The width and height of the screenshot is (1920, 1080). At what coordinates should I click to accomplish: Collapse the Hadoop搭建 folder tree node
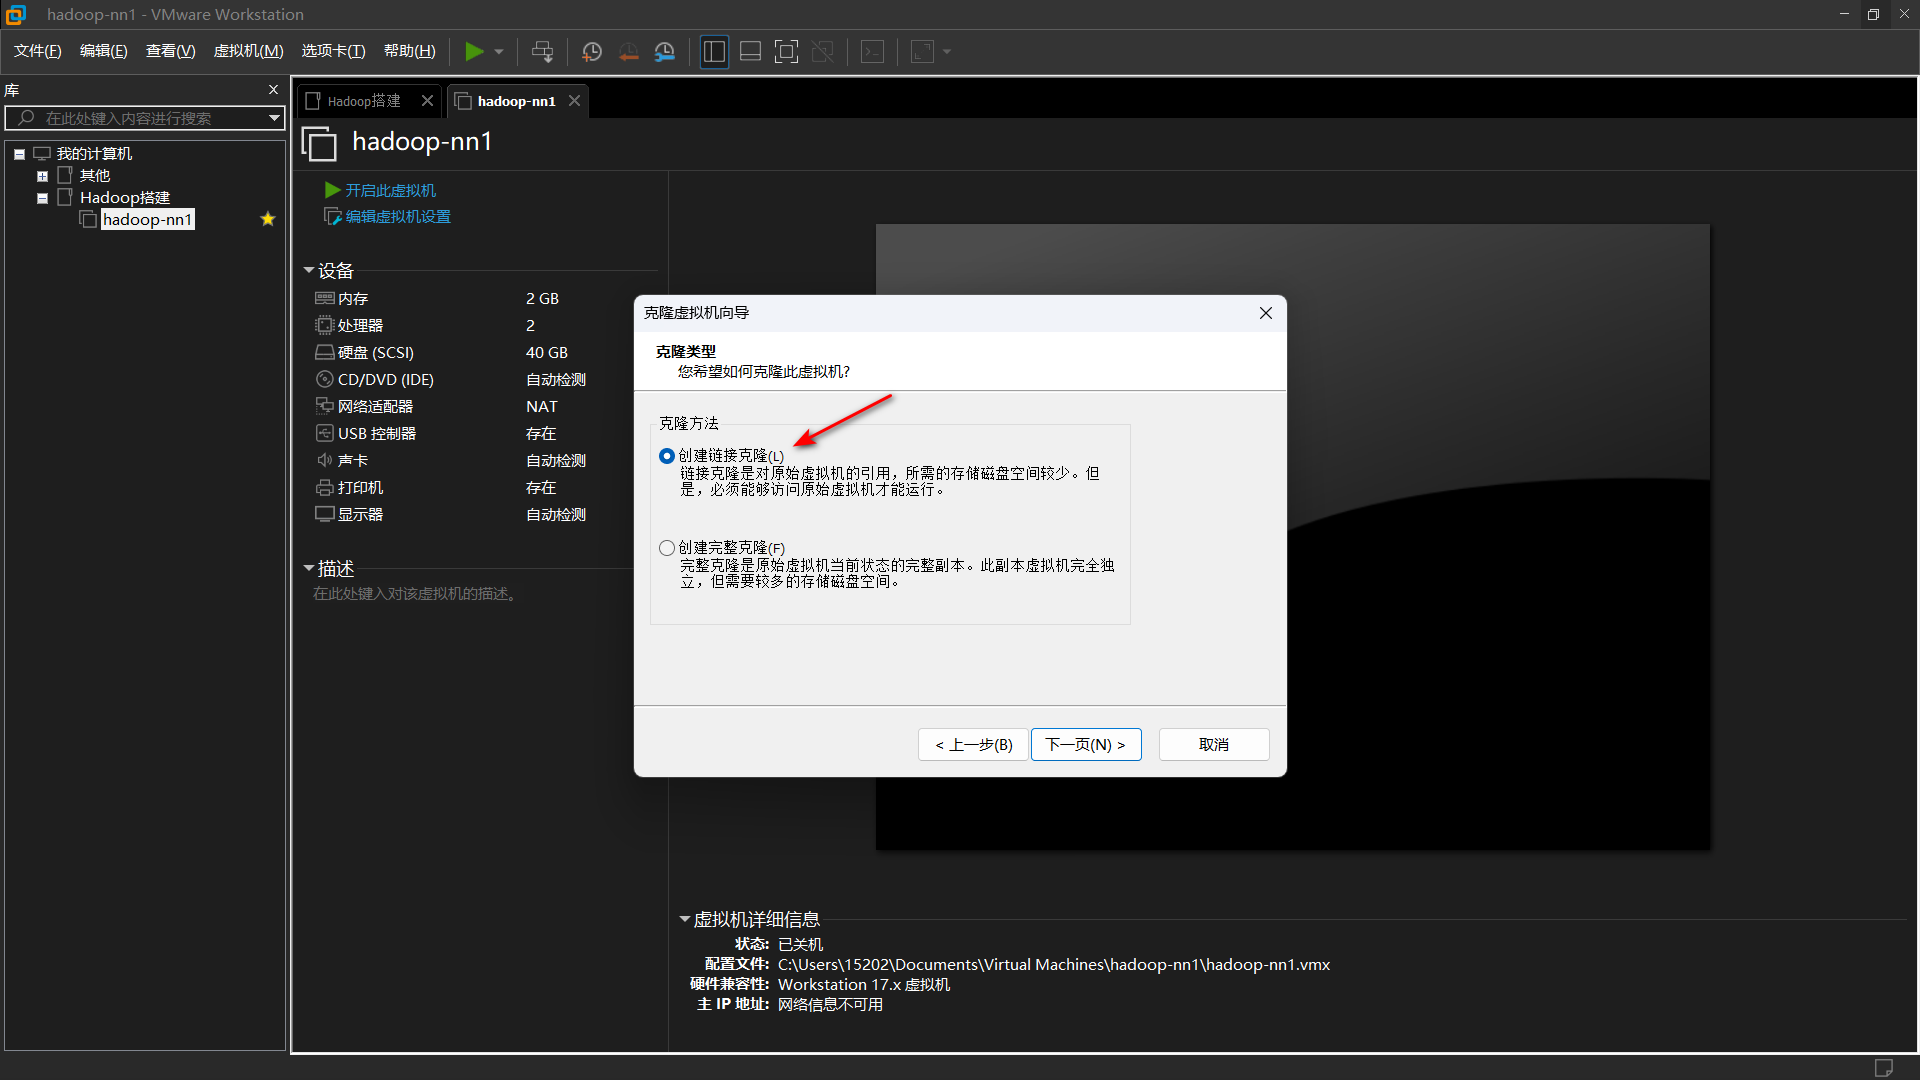[42, 198]
